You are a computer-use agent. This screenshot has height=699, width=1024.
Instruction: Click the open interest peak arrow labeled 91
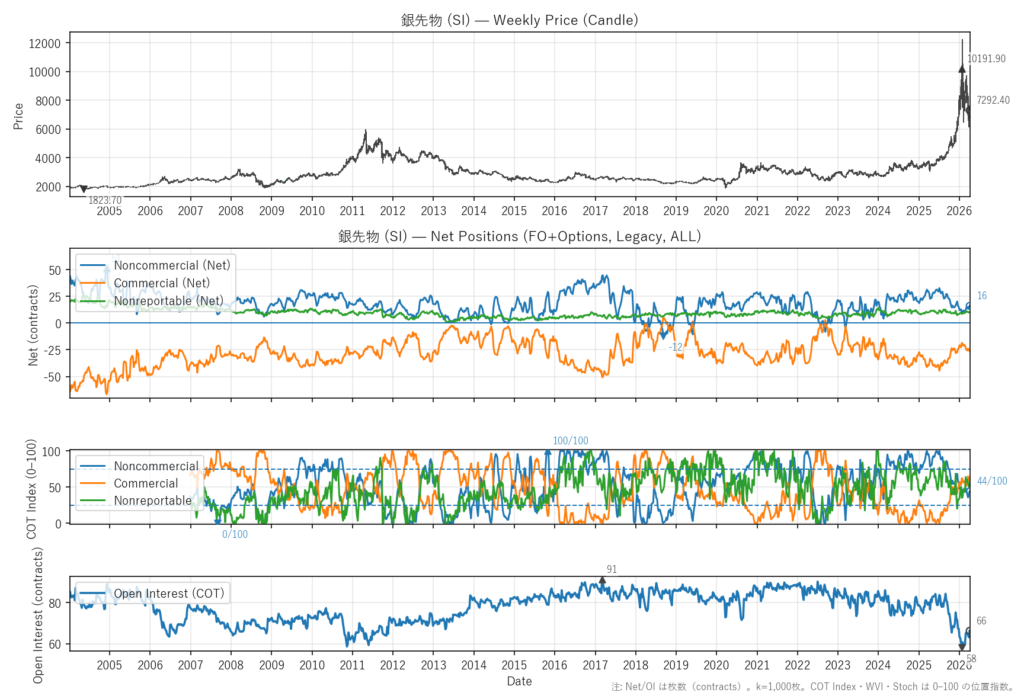pos(602,580)
